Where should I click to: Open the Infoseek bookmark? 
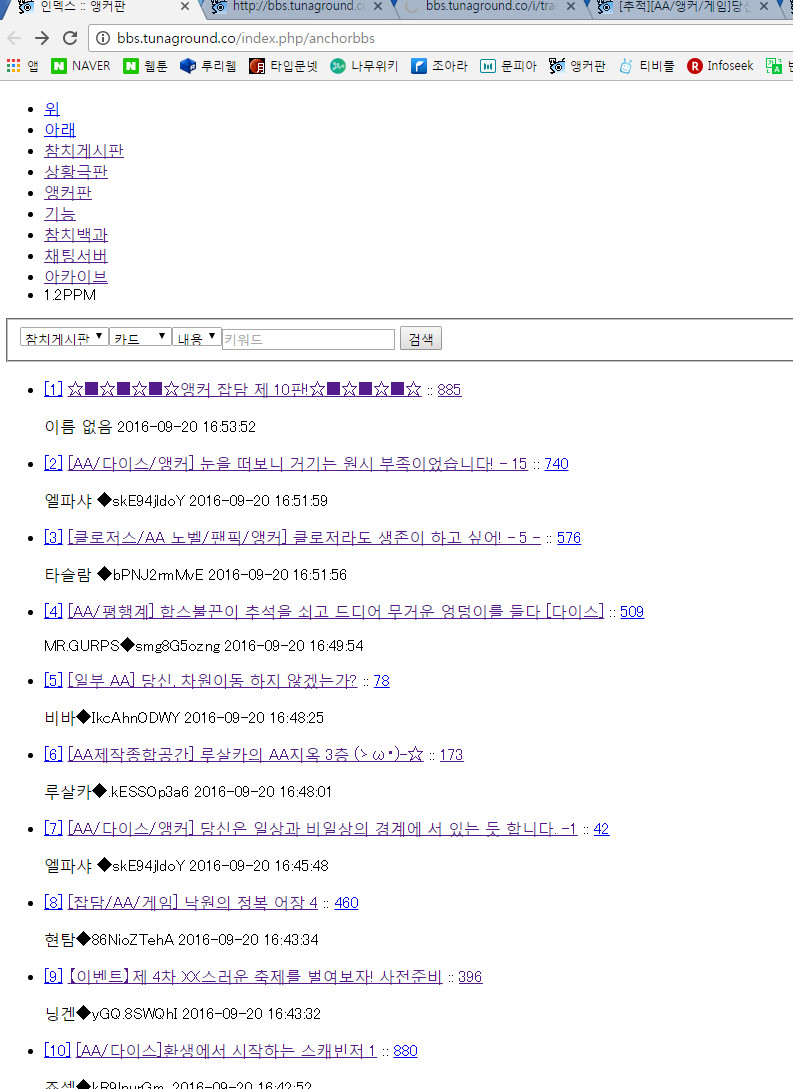tap(720, 66)
